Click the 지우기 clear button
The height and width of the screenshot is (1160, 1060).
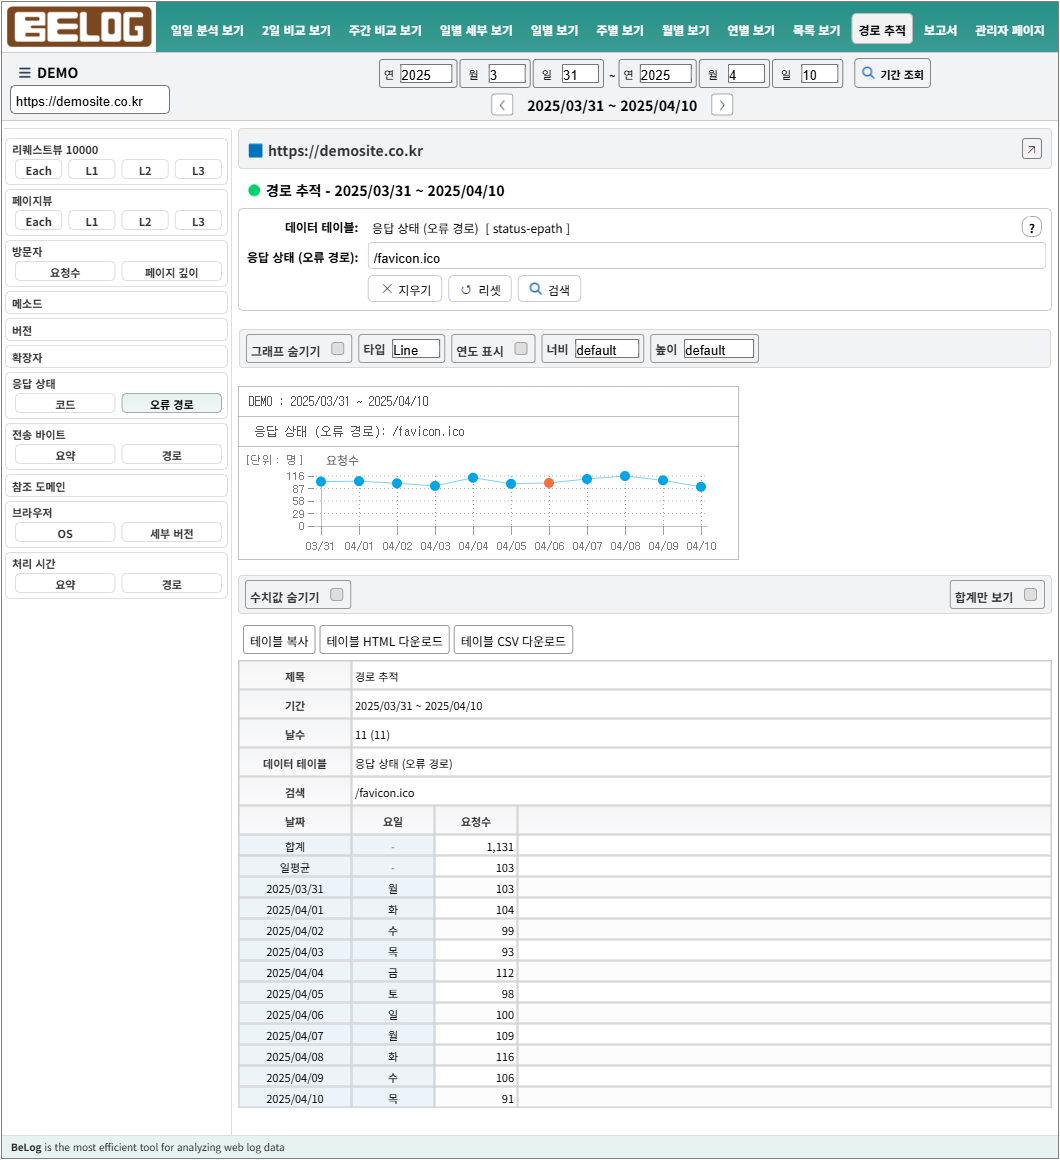405,289
